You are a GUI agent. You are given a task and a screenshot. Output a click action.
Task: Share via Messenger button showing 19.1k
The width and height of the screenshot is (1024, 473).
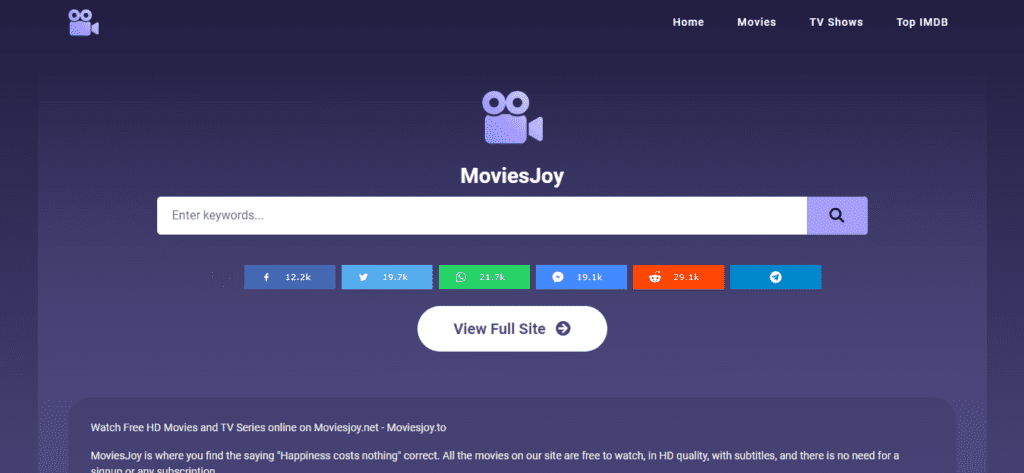(x=581, y=277)
